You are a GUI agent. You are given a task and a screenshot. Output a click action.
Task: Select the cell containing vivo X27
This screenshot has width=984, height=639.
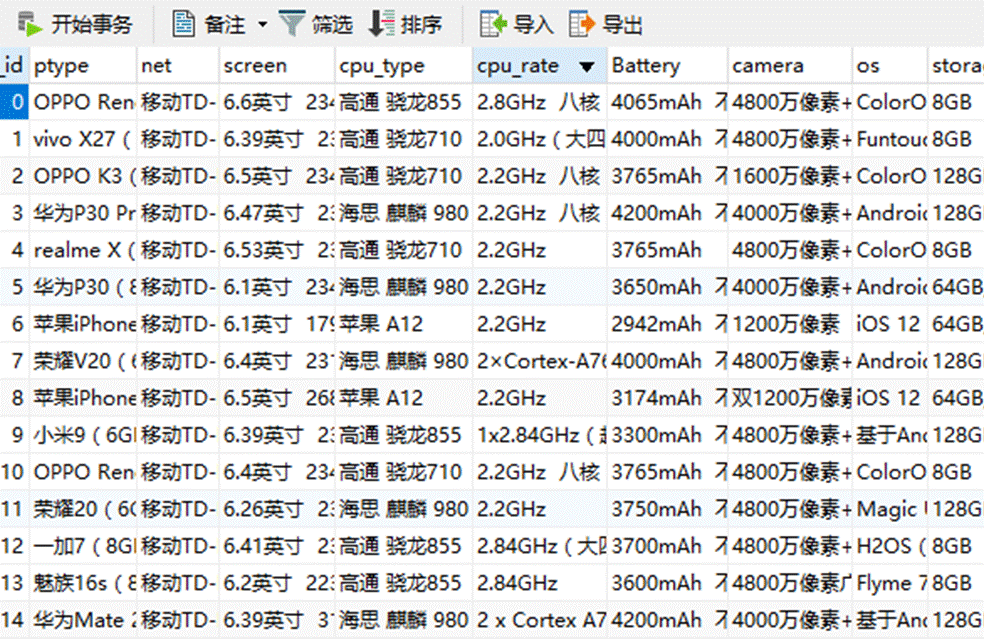pos(83,139)
